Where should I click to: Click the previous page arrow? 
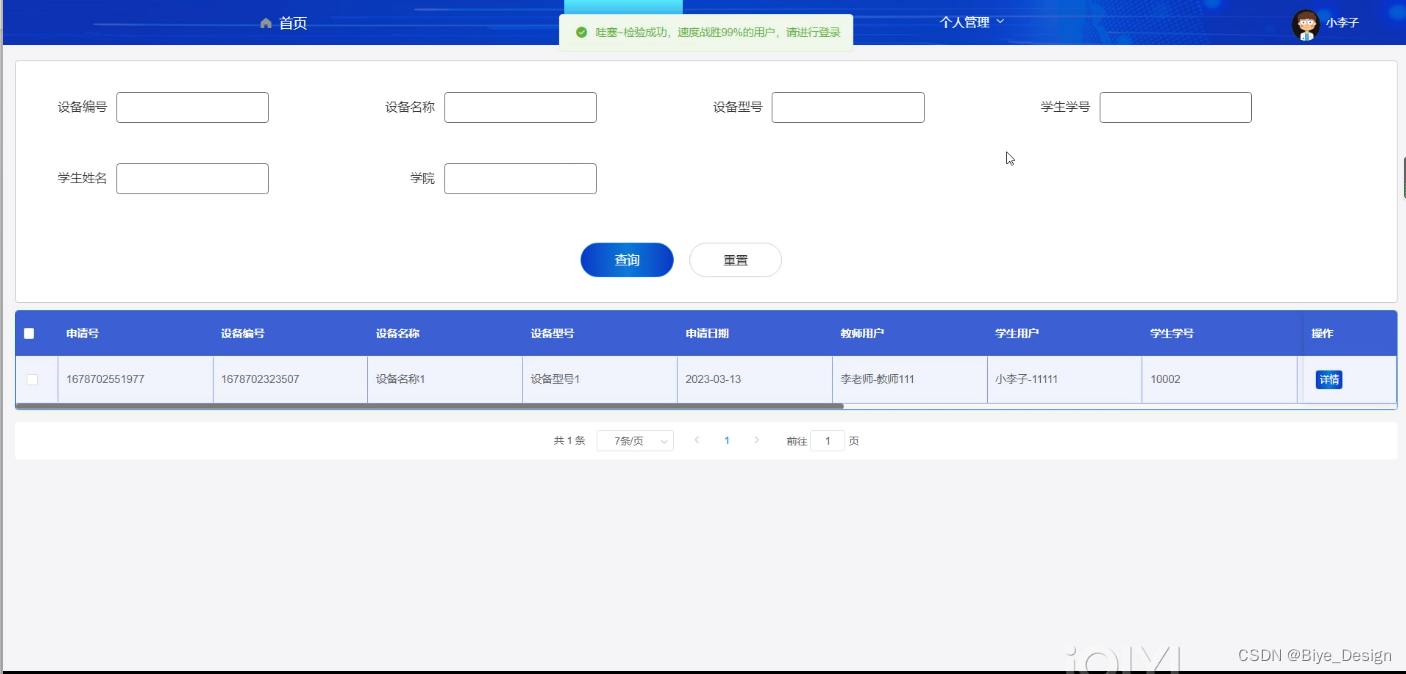697,440
